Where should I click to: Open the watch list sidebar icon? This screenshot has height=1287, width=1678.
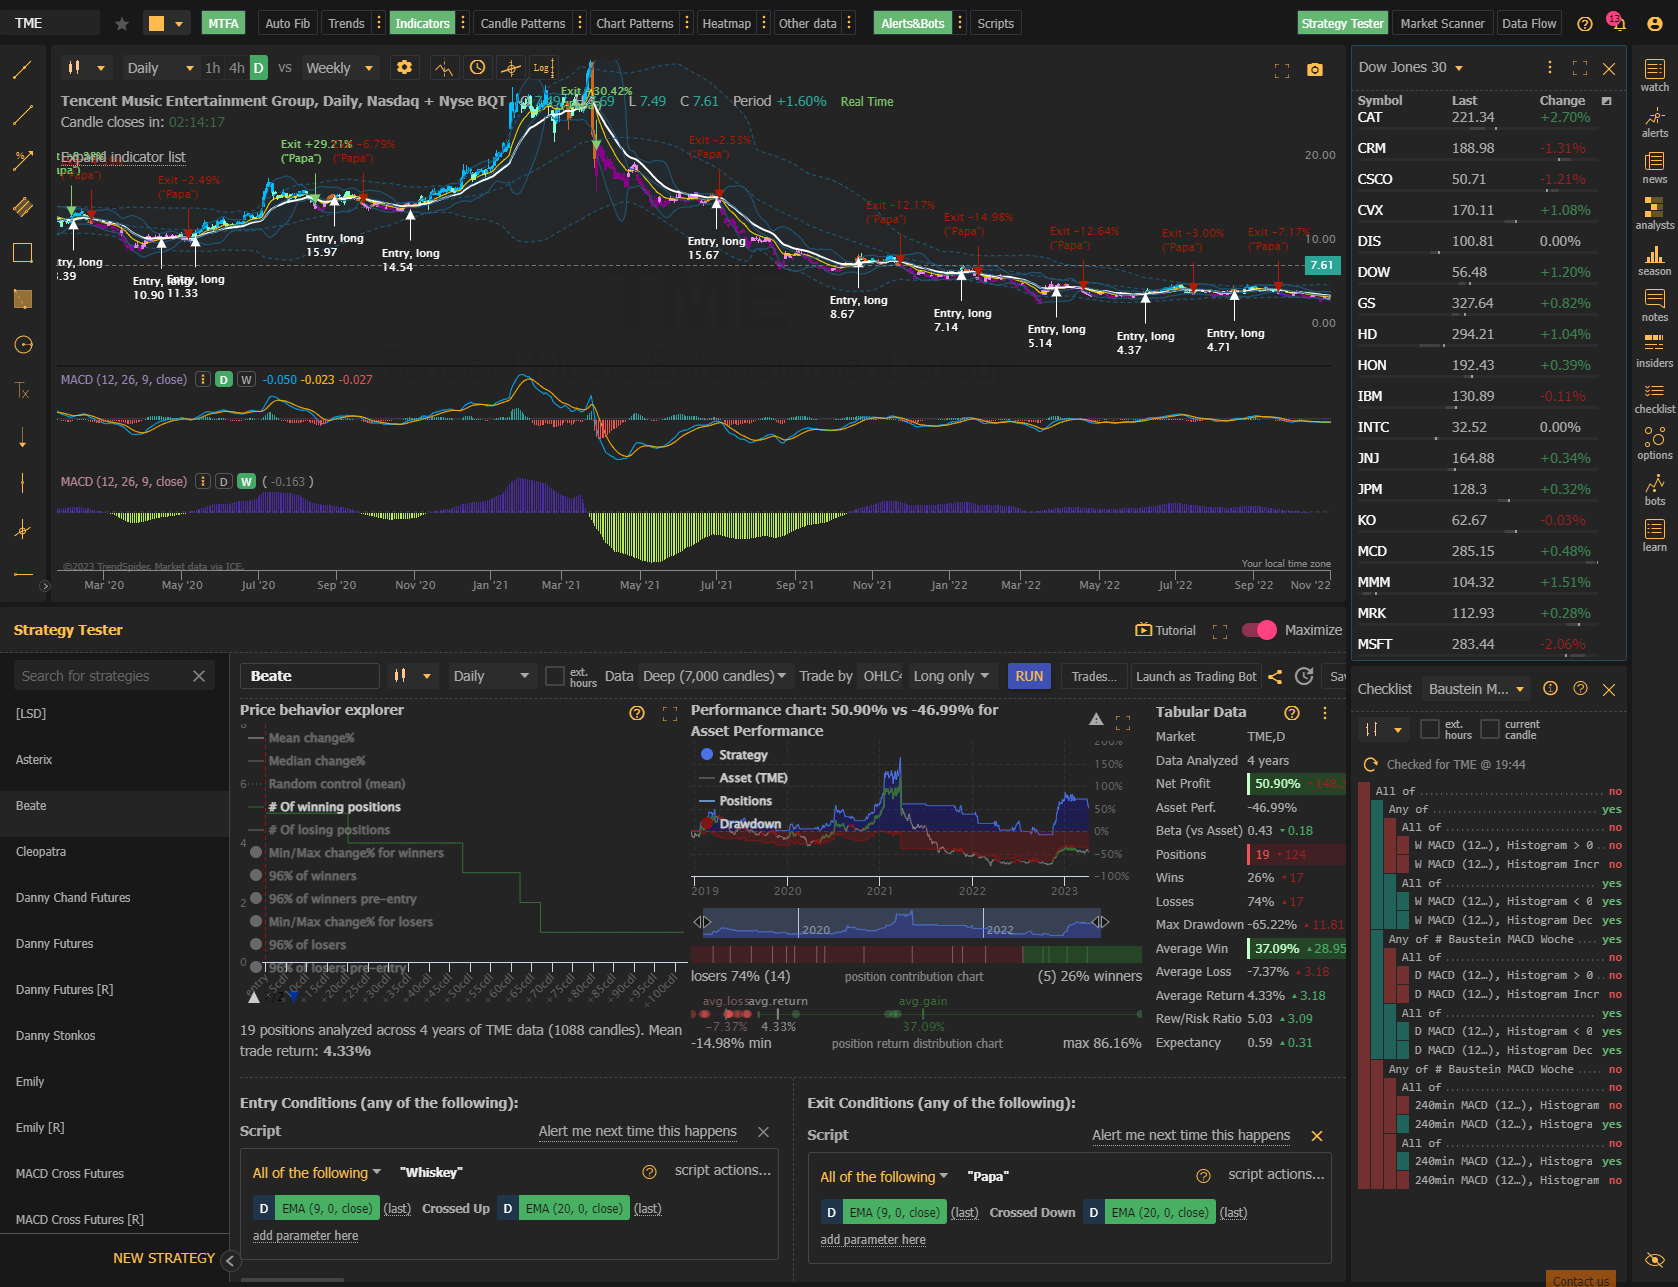(1654, 76)
